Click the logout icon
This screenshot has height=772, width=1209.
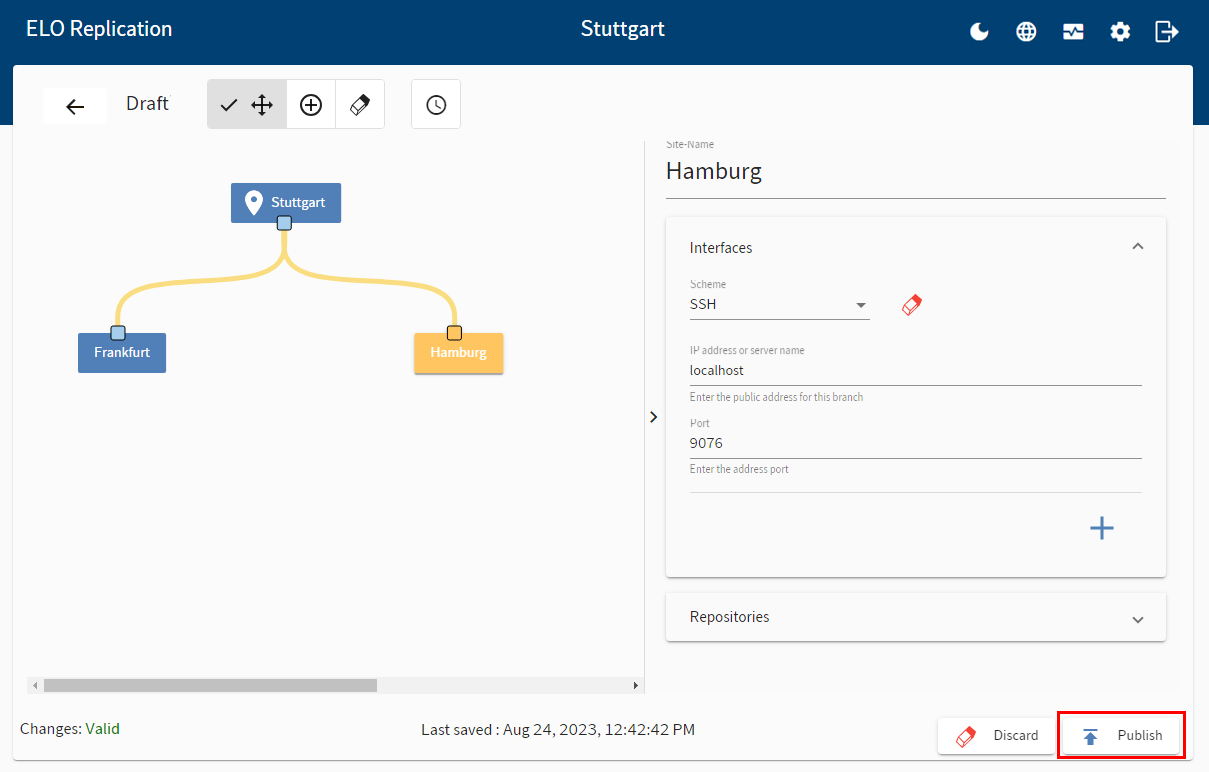click(1166, 32)
